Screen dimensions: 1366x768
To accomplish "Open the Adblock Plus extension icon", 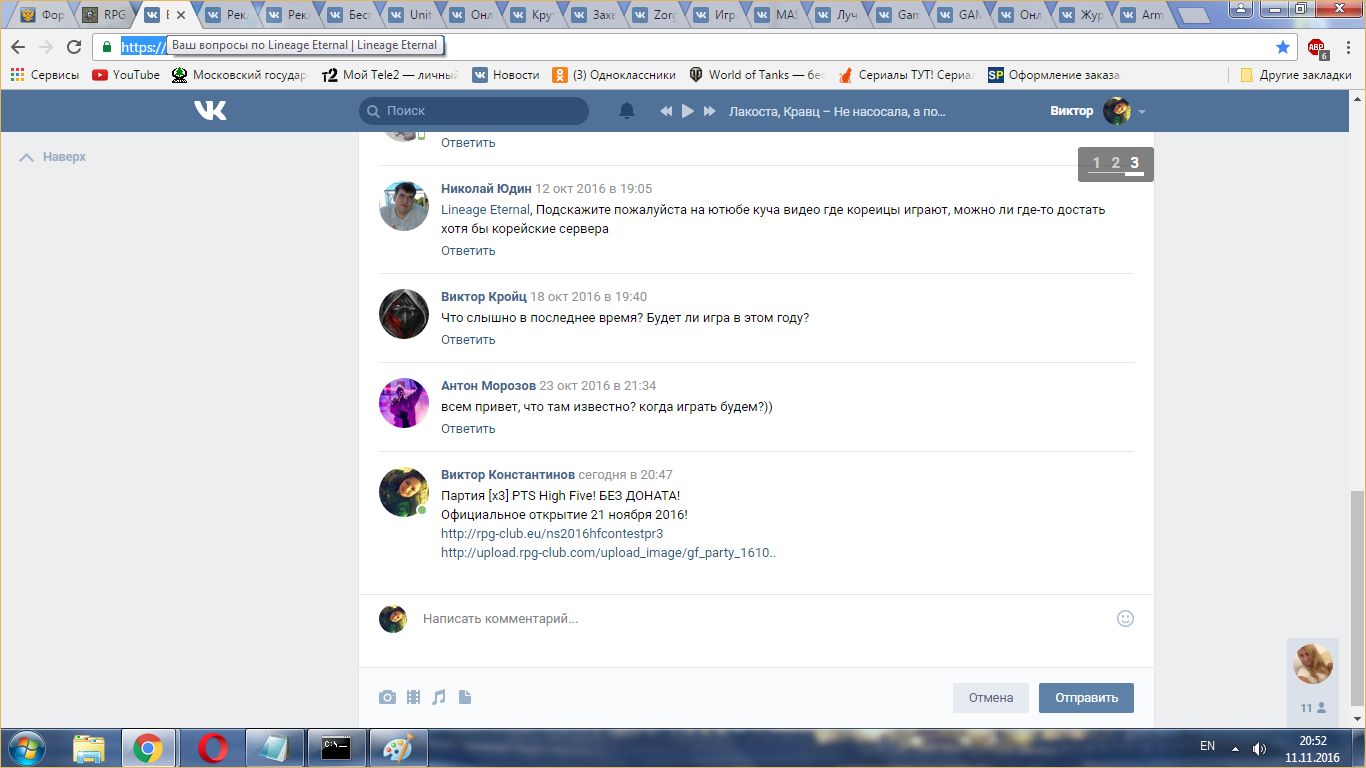I will pyautogui.click(x=1317, y=47).
